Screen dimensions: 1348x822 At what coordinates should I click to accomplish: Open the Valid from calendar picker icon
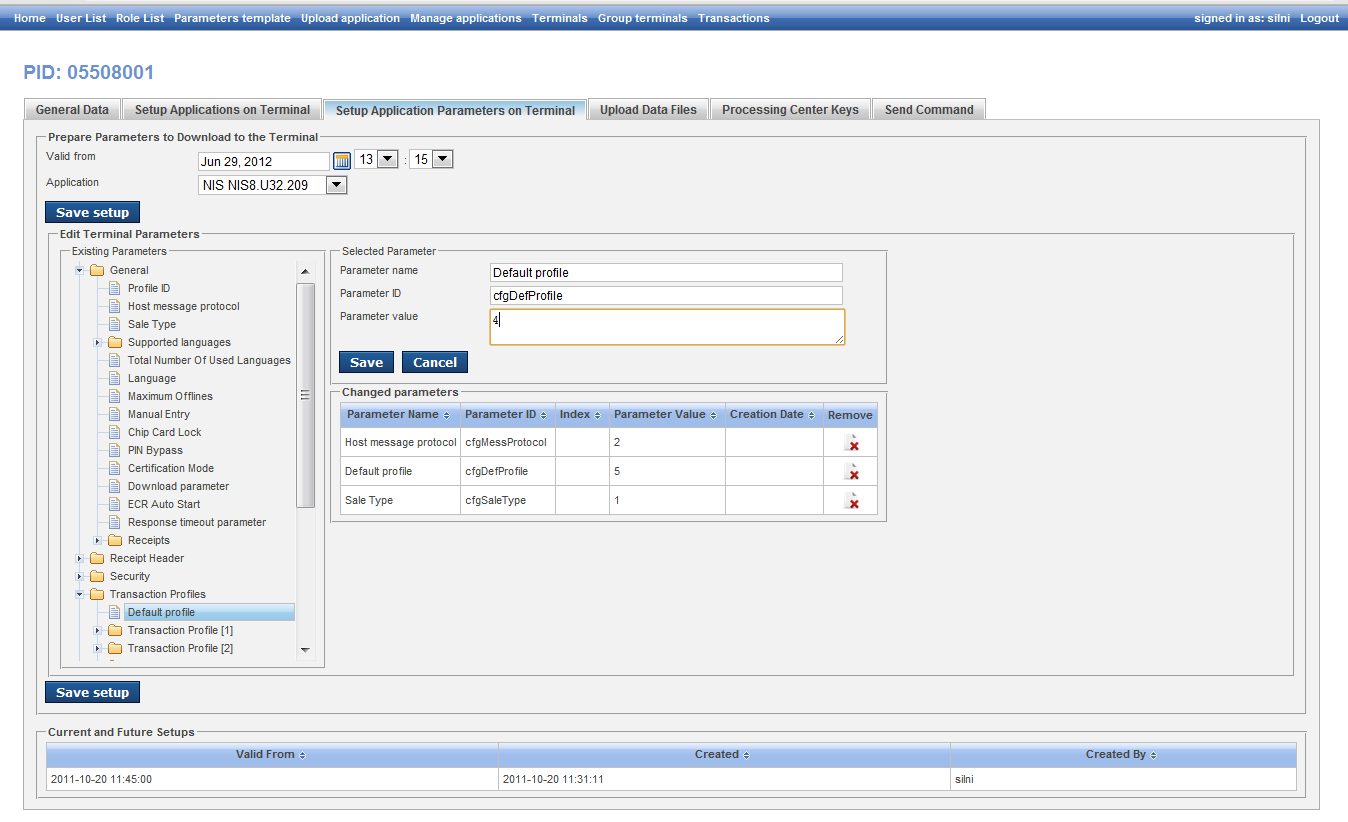click(342, 161)
